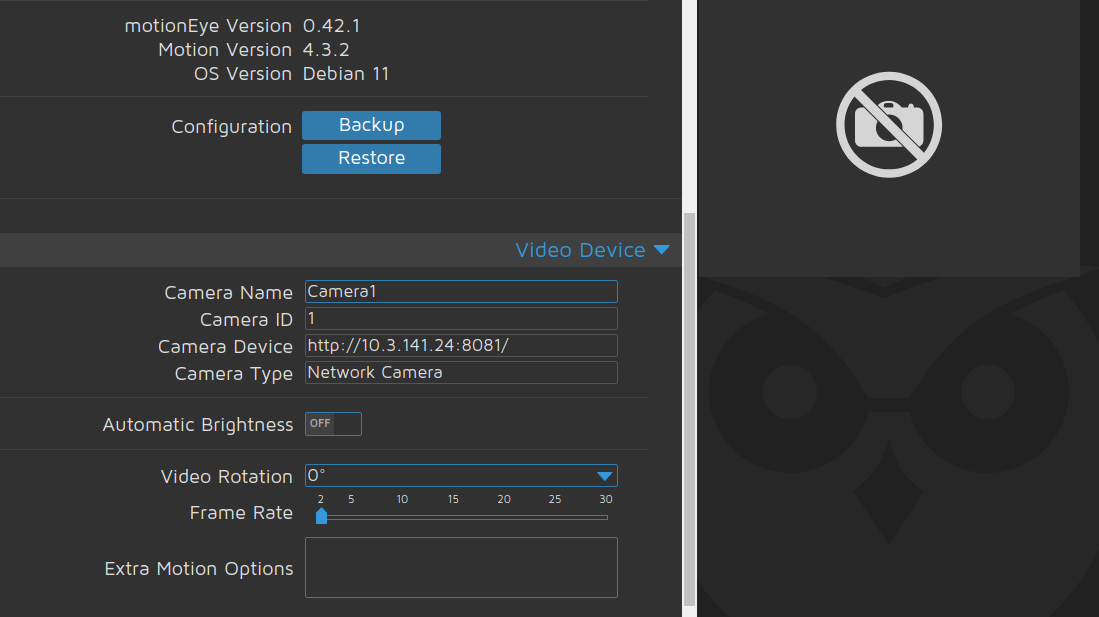Click the Restore button
Image resolution: width=1099 pixels, height=617 pixels.
click(371, 158)
